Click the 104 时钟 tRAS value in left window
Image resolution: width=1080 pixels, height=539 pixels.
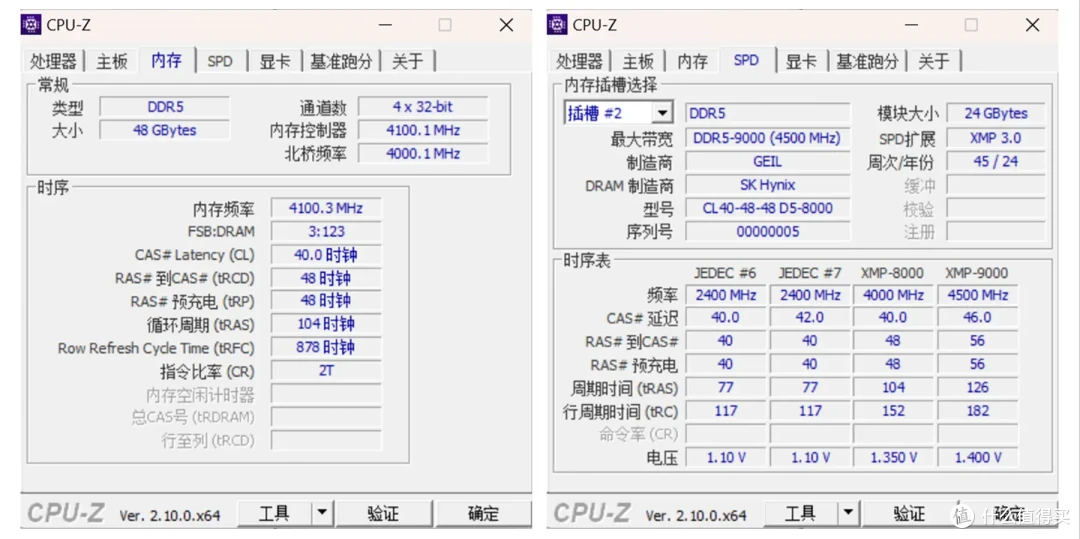pos(326,324)
